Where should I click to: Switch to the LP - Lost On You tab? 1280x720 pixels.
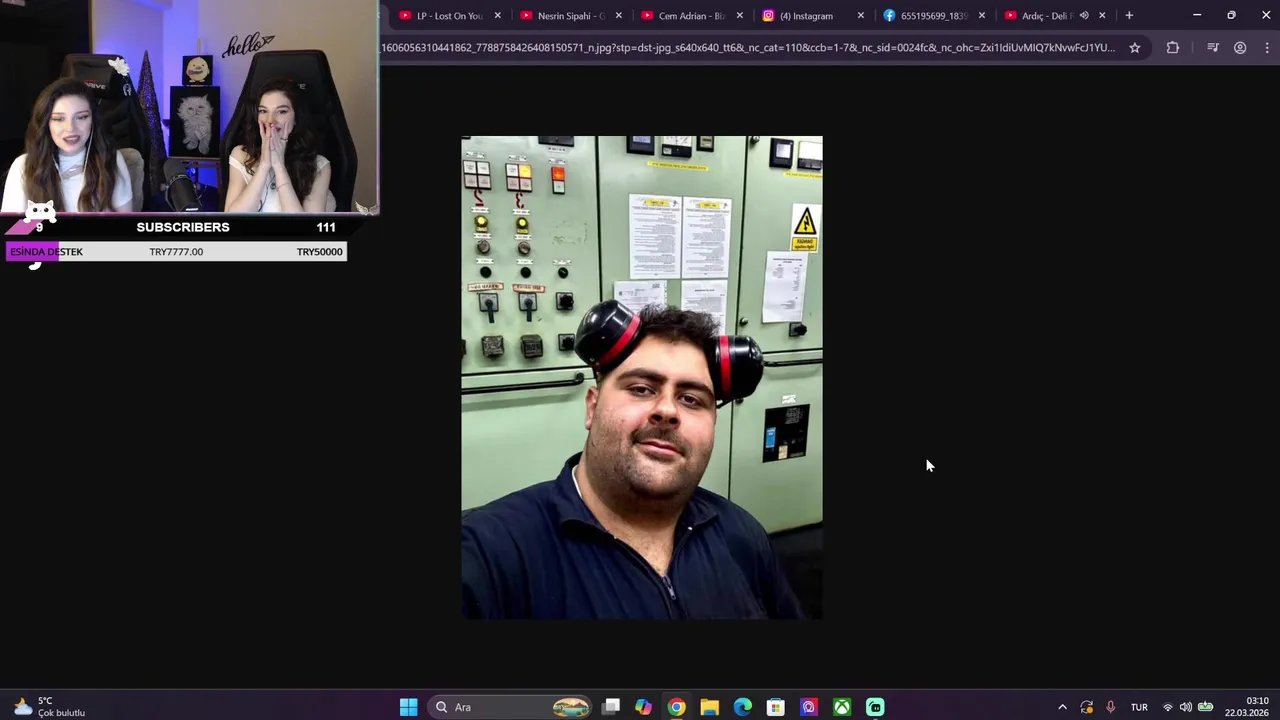(448, 15)
